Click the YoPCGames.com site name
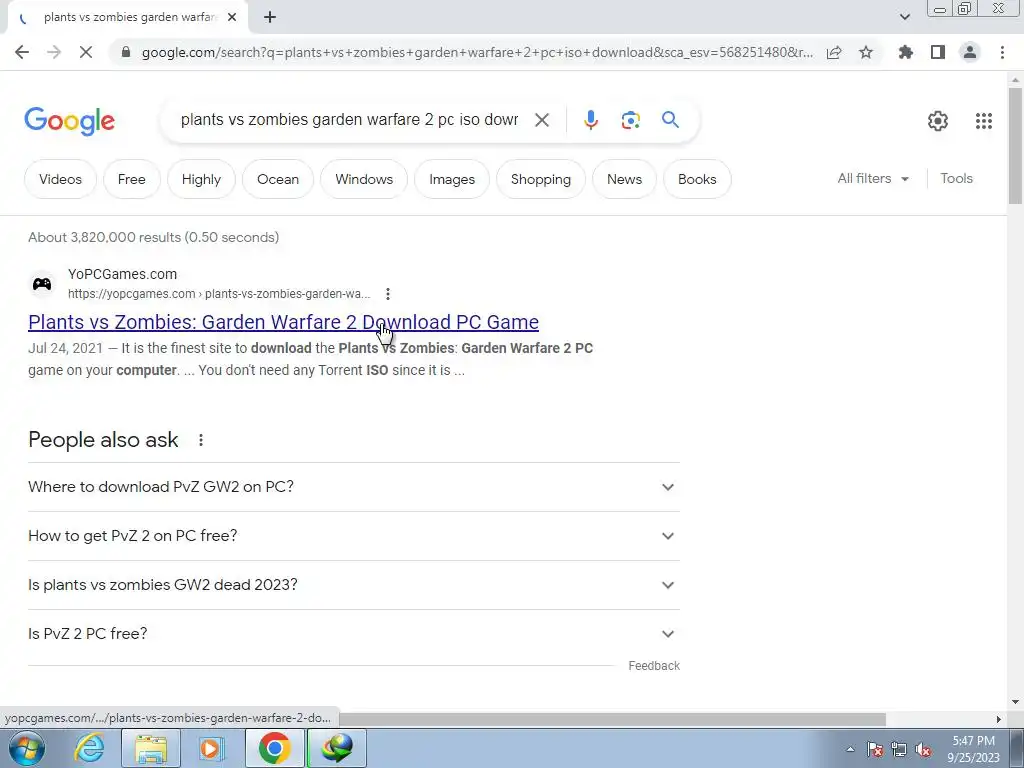Viewport: 1024px width, 768px height. [122, 274]
